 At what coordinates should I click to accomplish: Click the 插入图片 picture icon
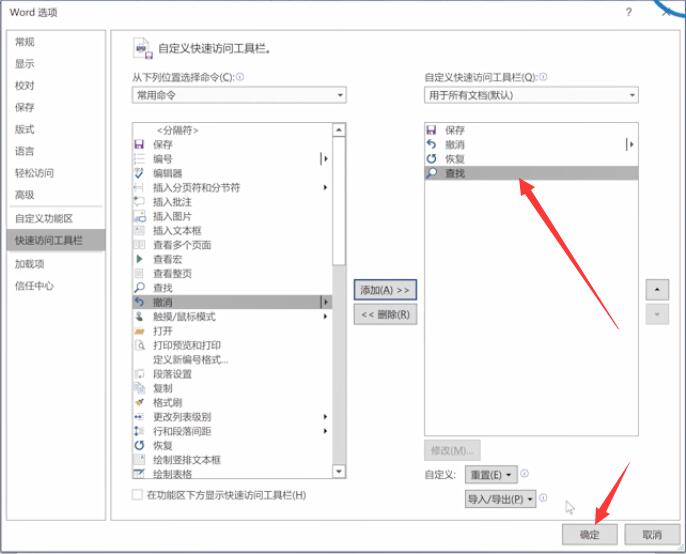coord(139,216)
